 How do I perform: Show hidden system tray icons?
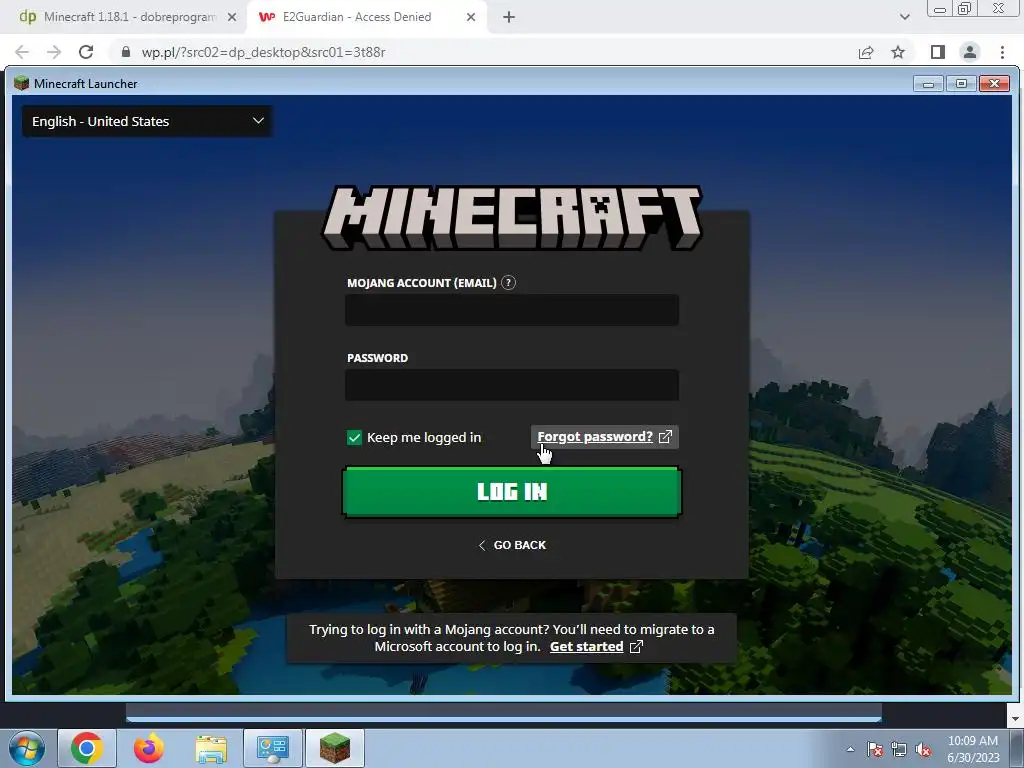click(x=850, y=749)
